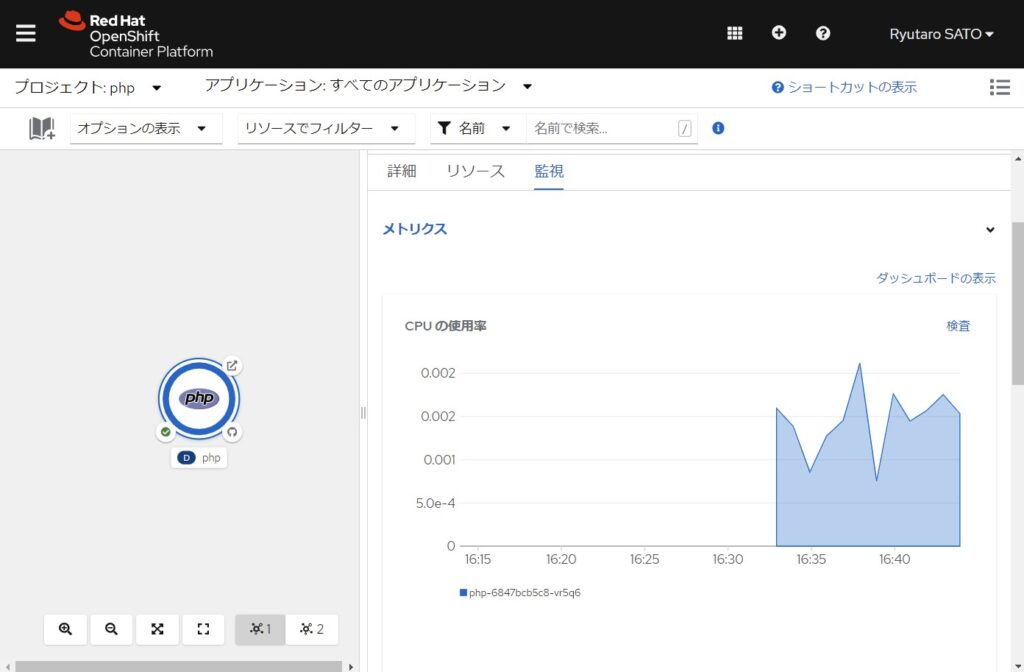This screenshot has width=1024, height=672.
Task: Zoom in on the topology view
Action: pos(65,629)
